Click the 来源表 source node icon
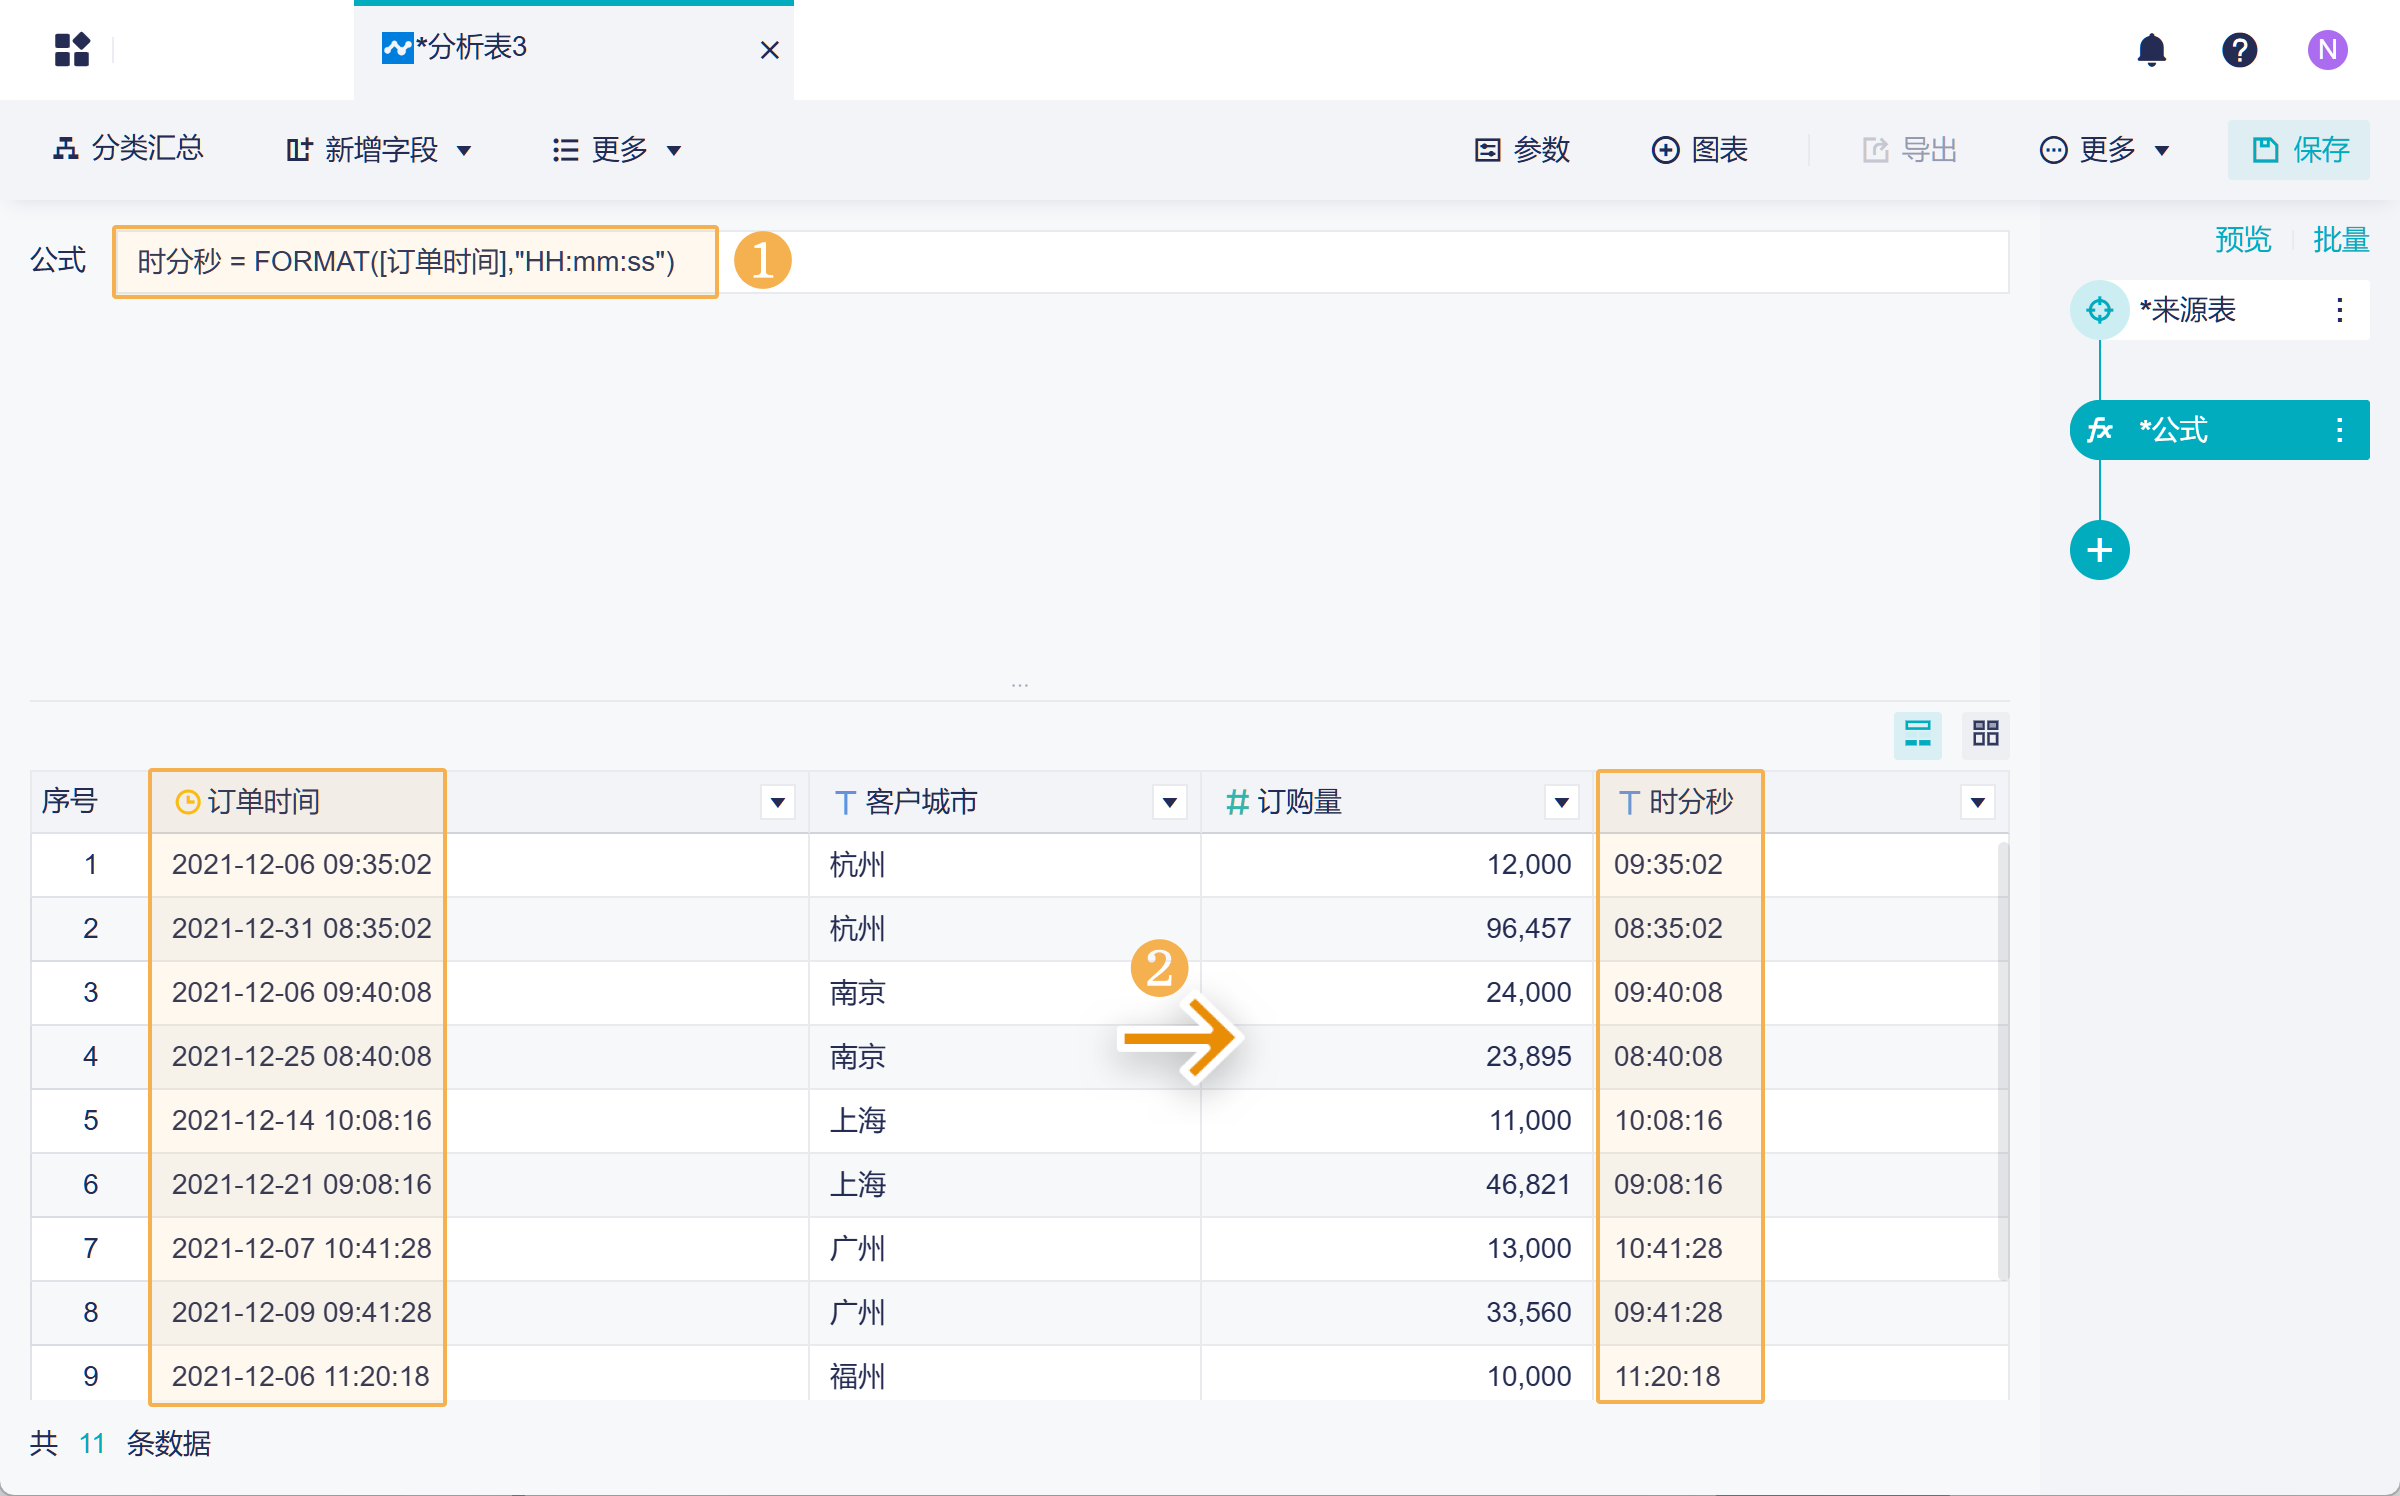Image resolution: width=2400 pixels, height=1496 pixels. coord(2099,310)
